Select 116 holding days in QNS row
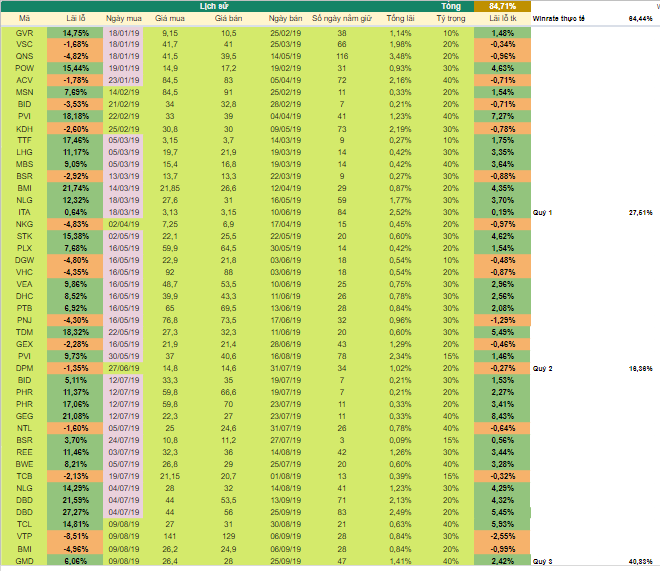Viewport: 660px width, 571px height. click(342, 56)
